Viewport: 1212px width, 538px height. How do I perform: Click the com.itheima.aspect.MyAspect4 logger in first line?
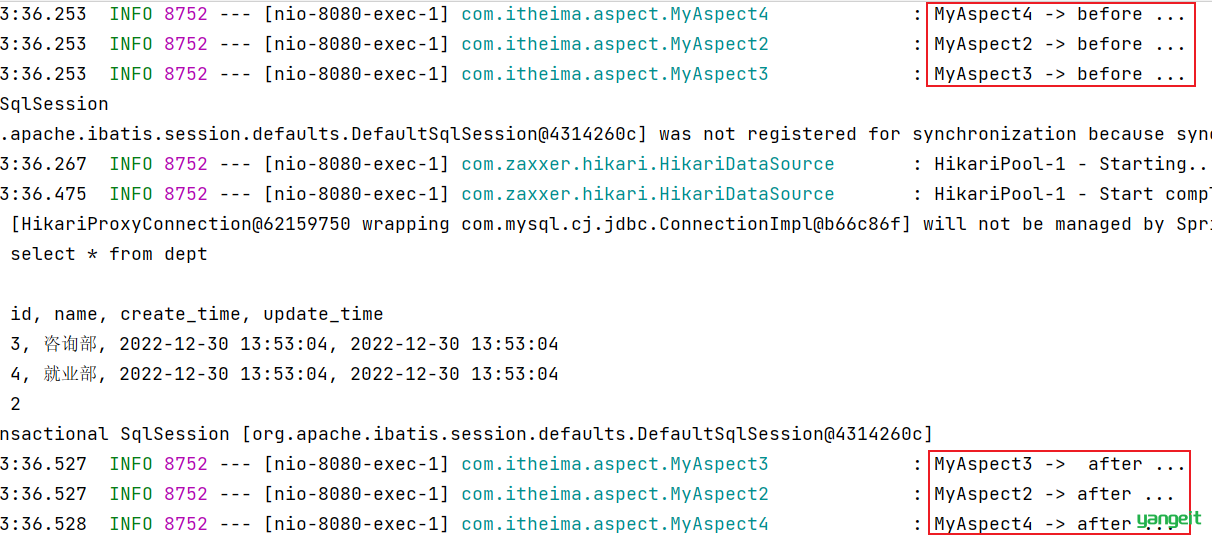tap(615, 14)
